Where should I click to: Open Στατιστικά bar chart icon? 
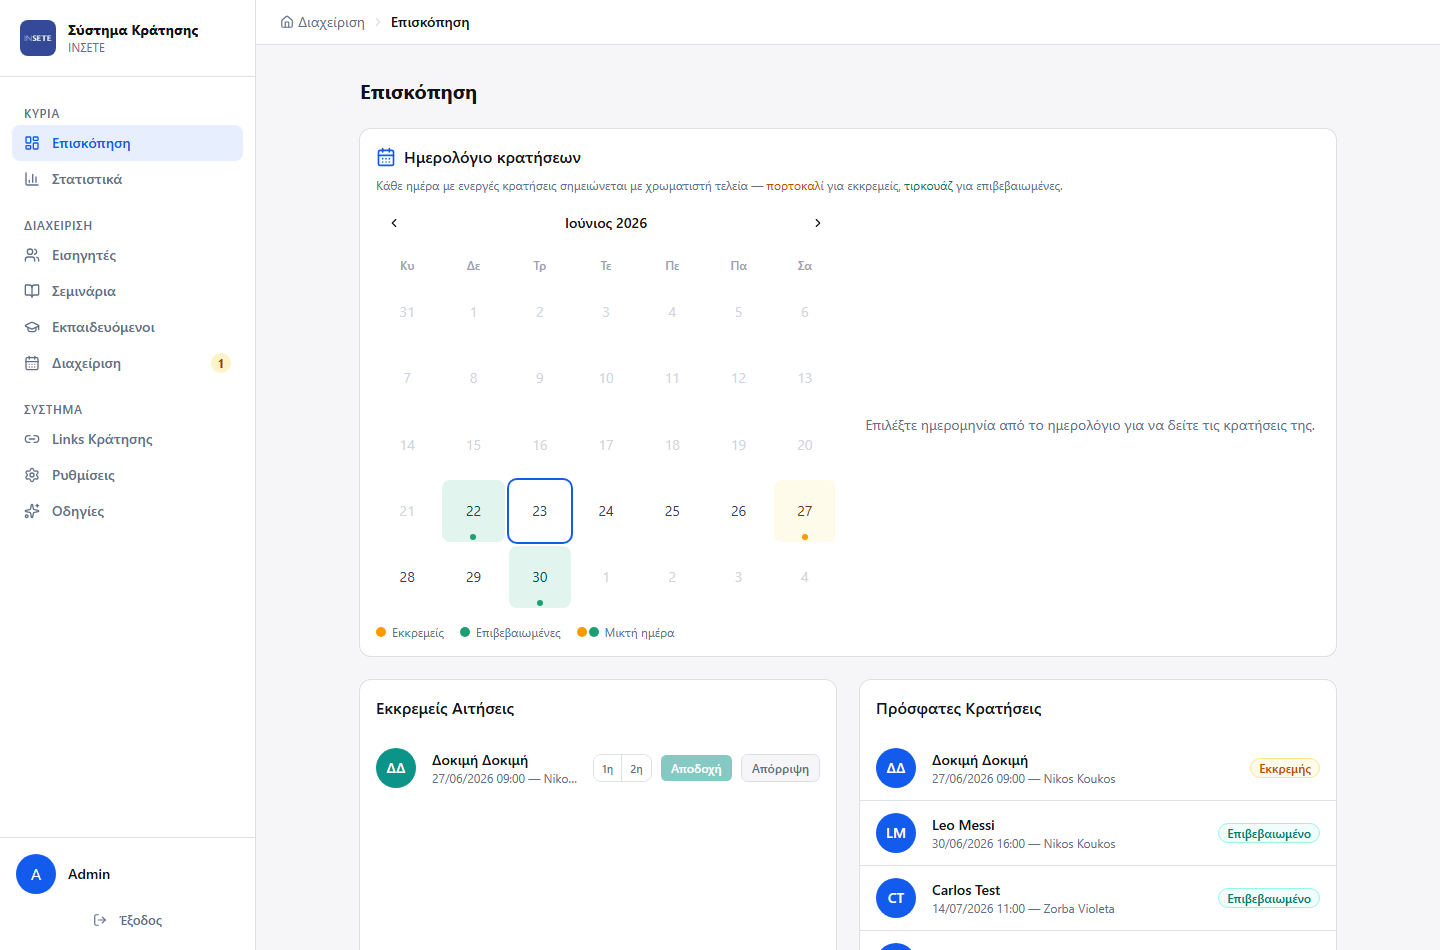[32, 179]
